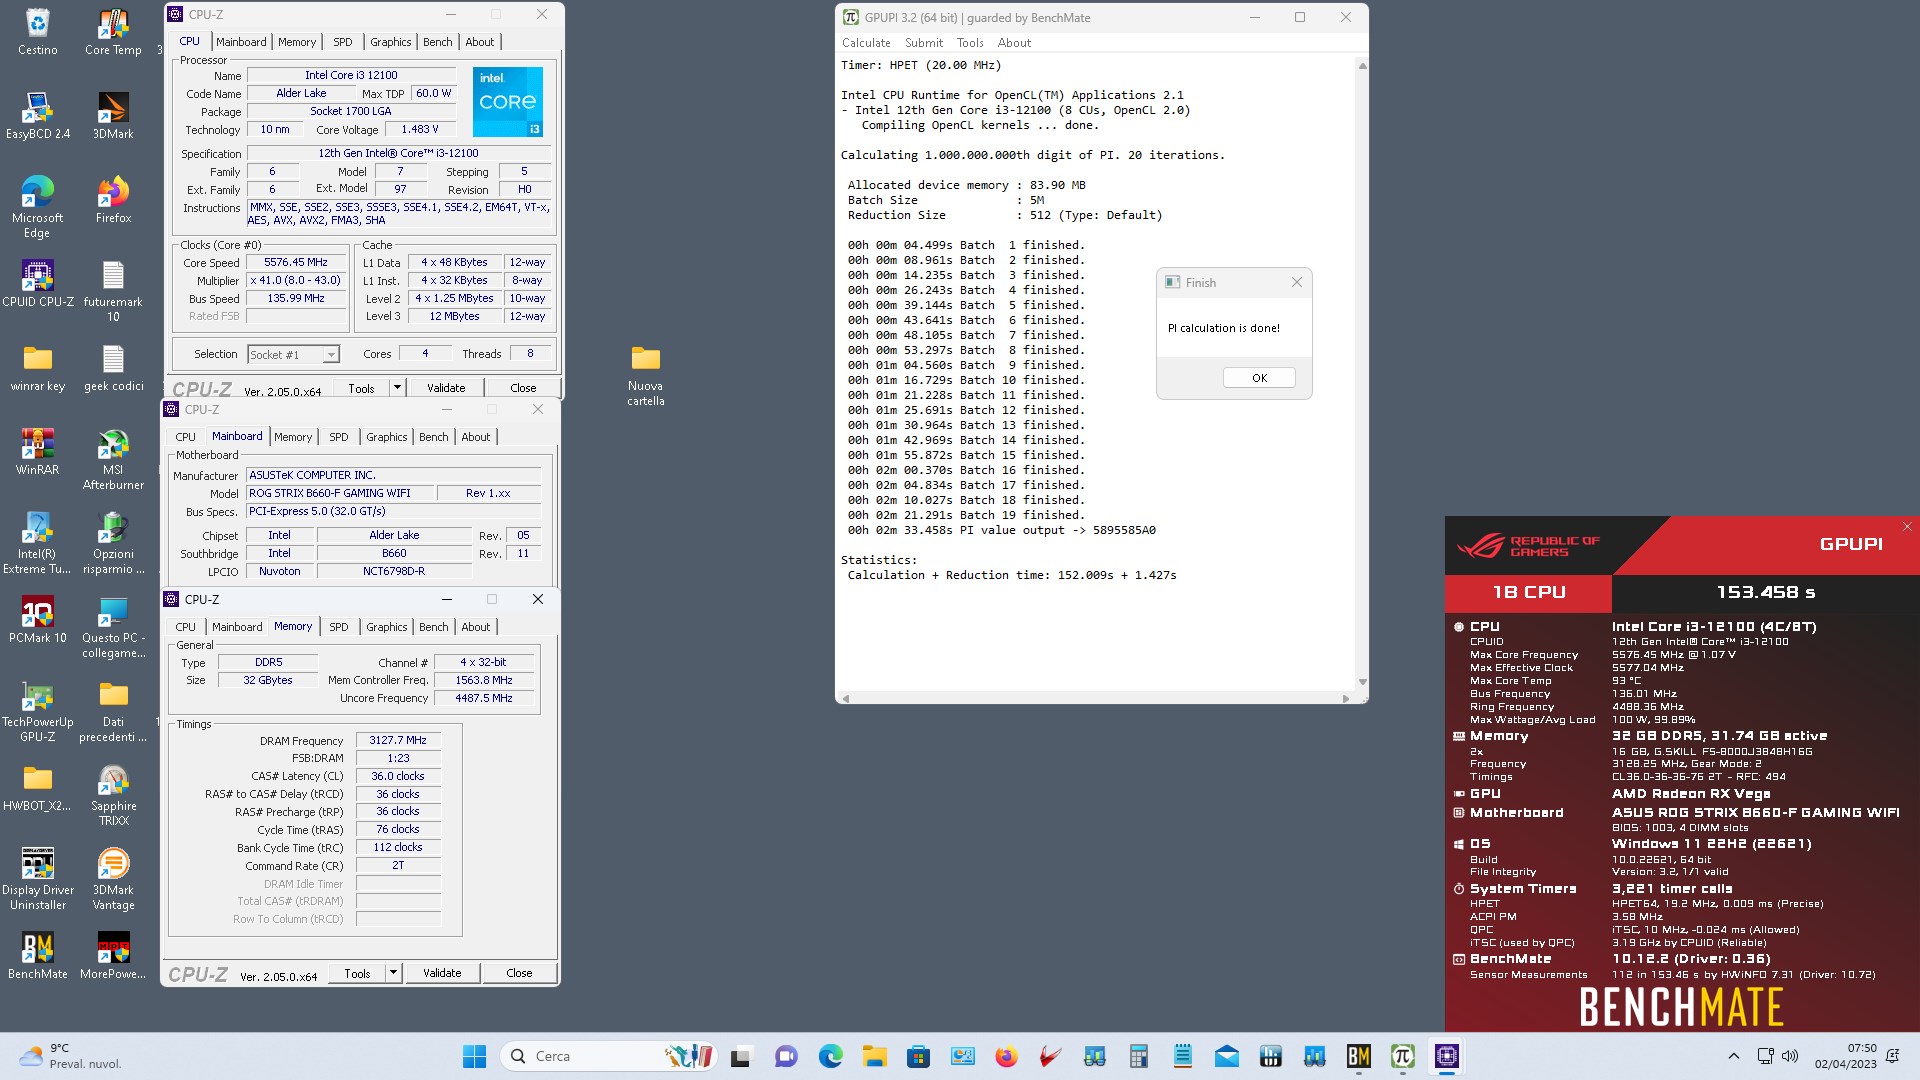Open About menu in GPUPI

[x=1014, y=43]
